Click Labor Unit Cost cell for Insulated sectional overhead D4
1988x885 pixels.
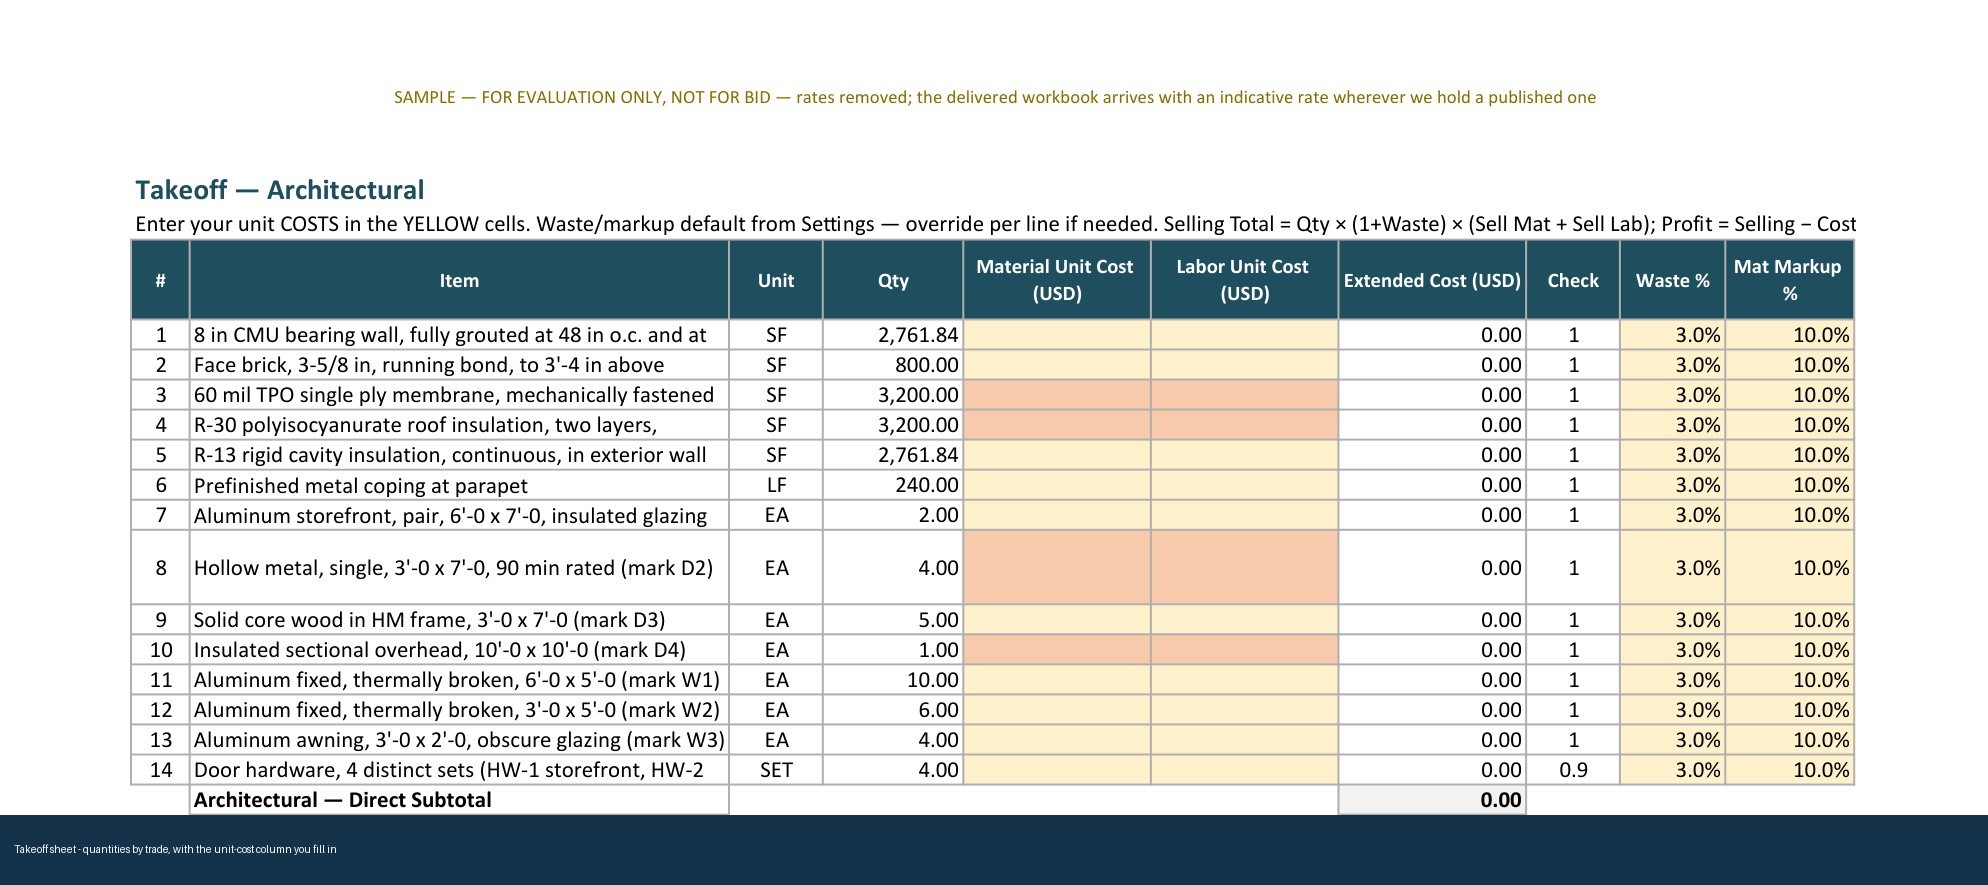(1245, 650)
